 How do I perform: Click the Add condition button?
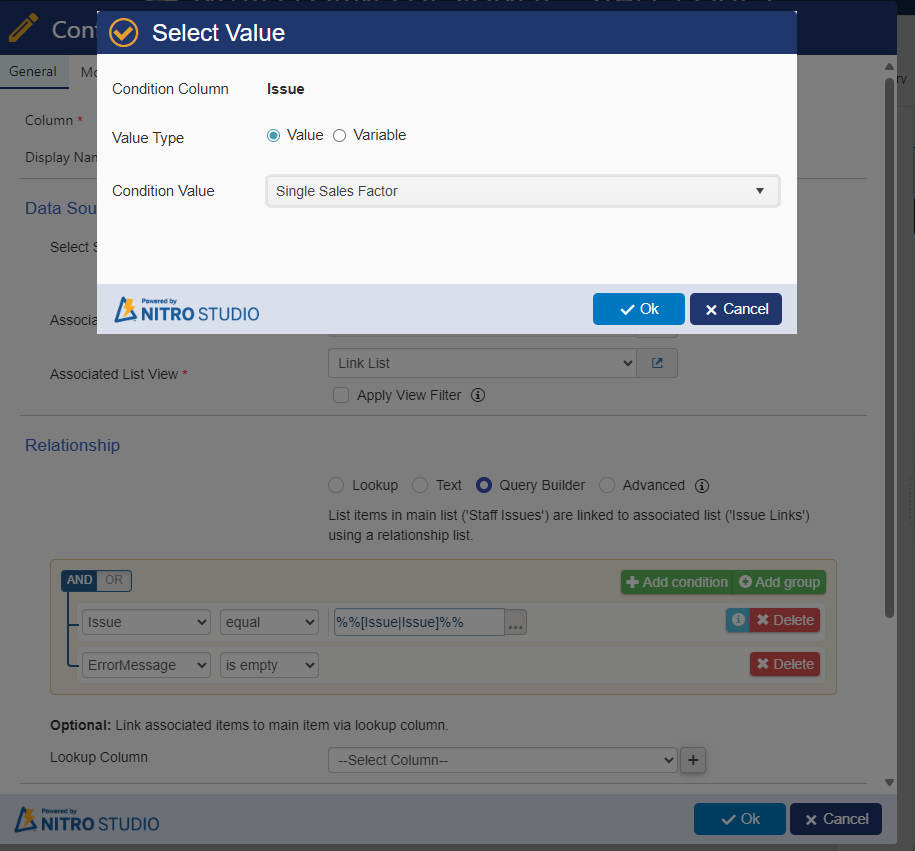click(676, 582)
